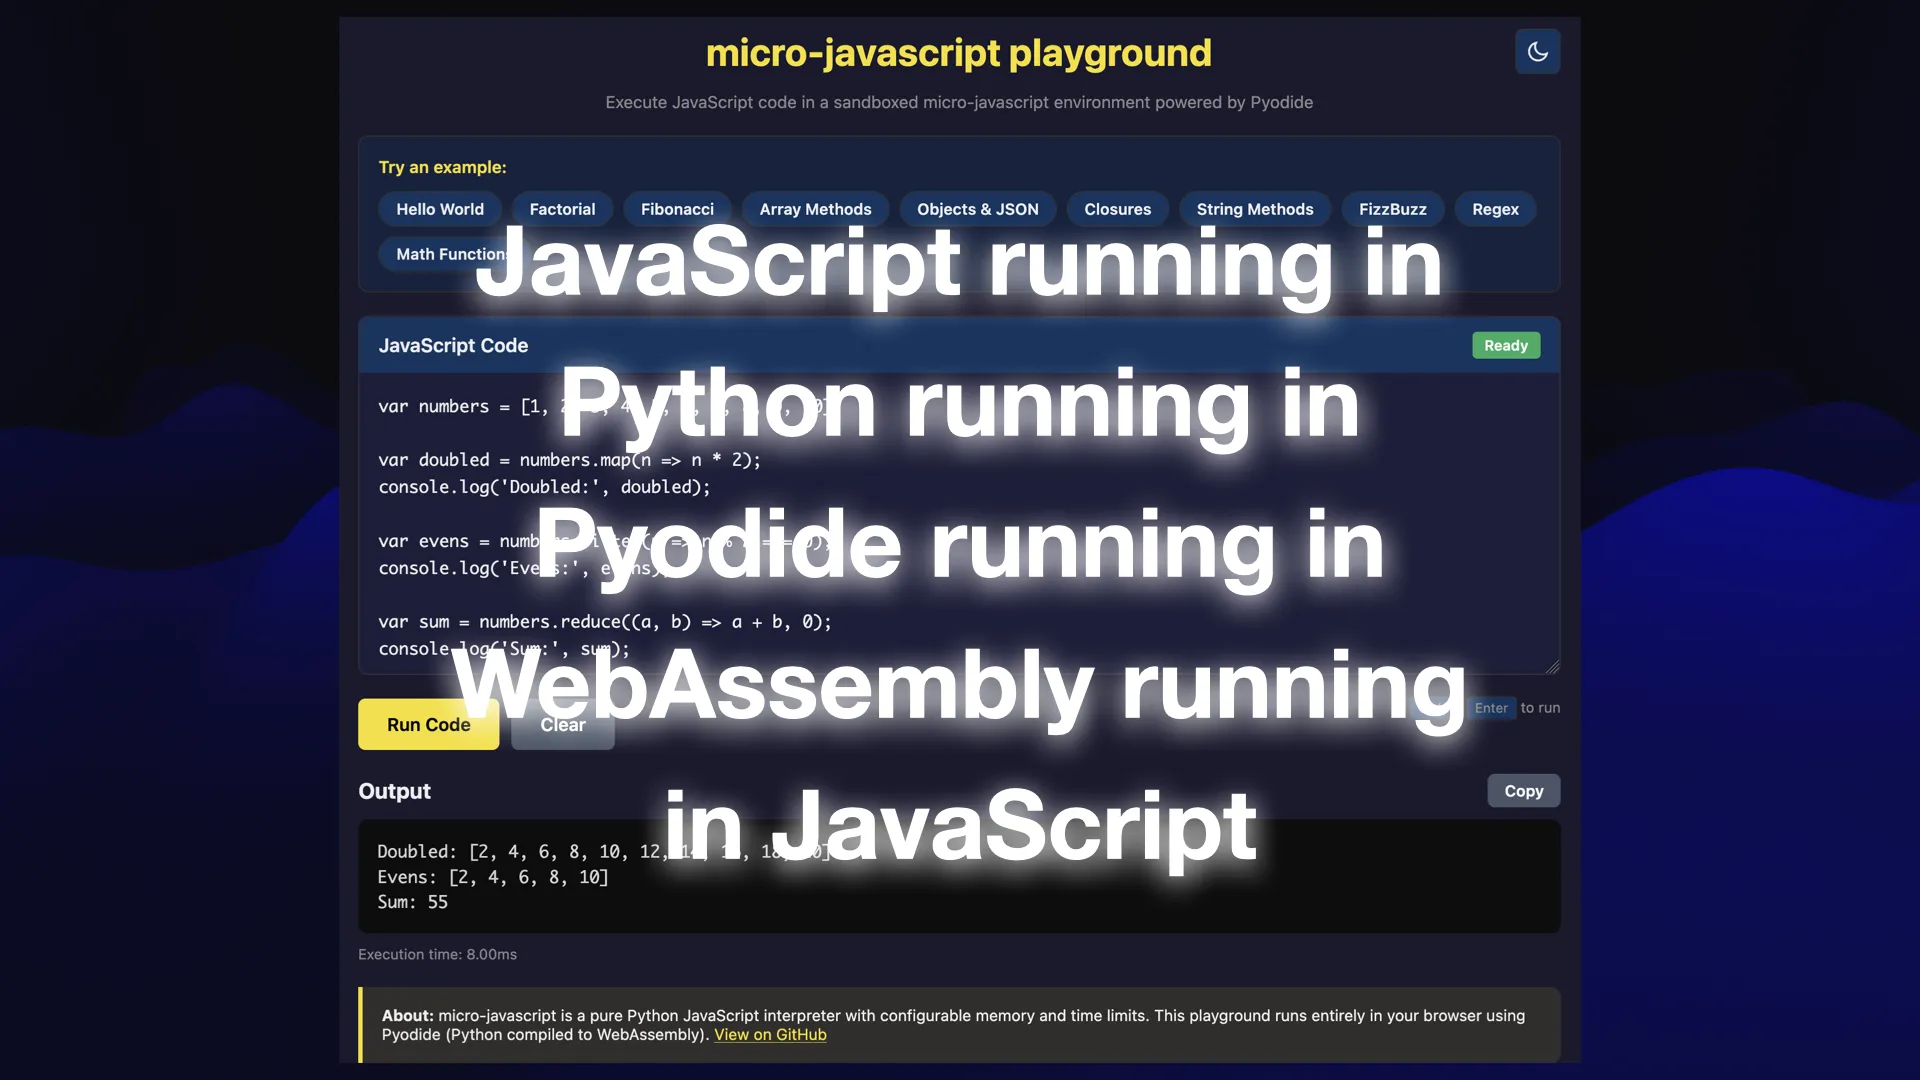Click the 'Execution time: 8.00ms' text

click(x=437, y=954)
